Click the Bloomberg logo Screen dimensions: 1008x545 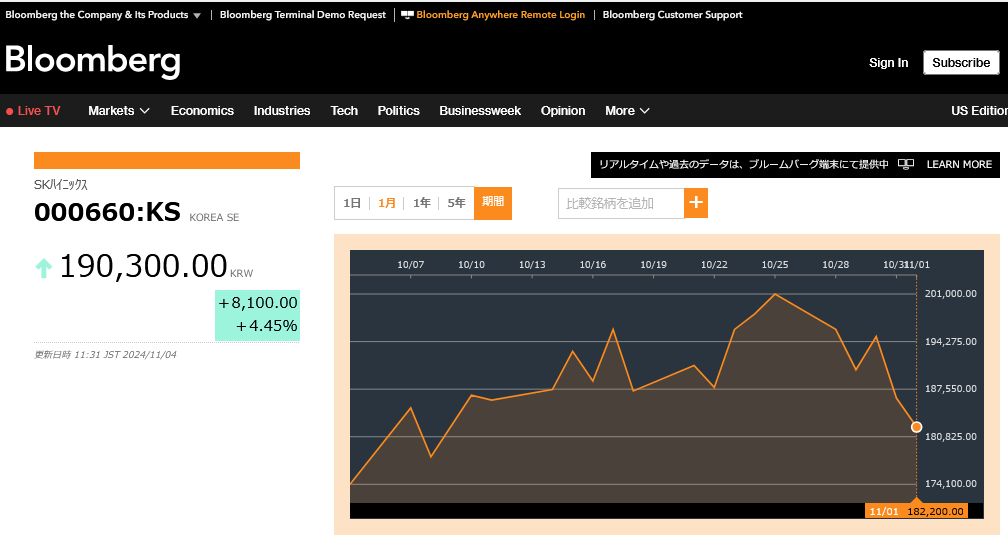pos(92,61)
